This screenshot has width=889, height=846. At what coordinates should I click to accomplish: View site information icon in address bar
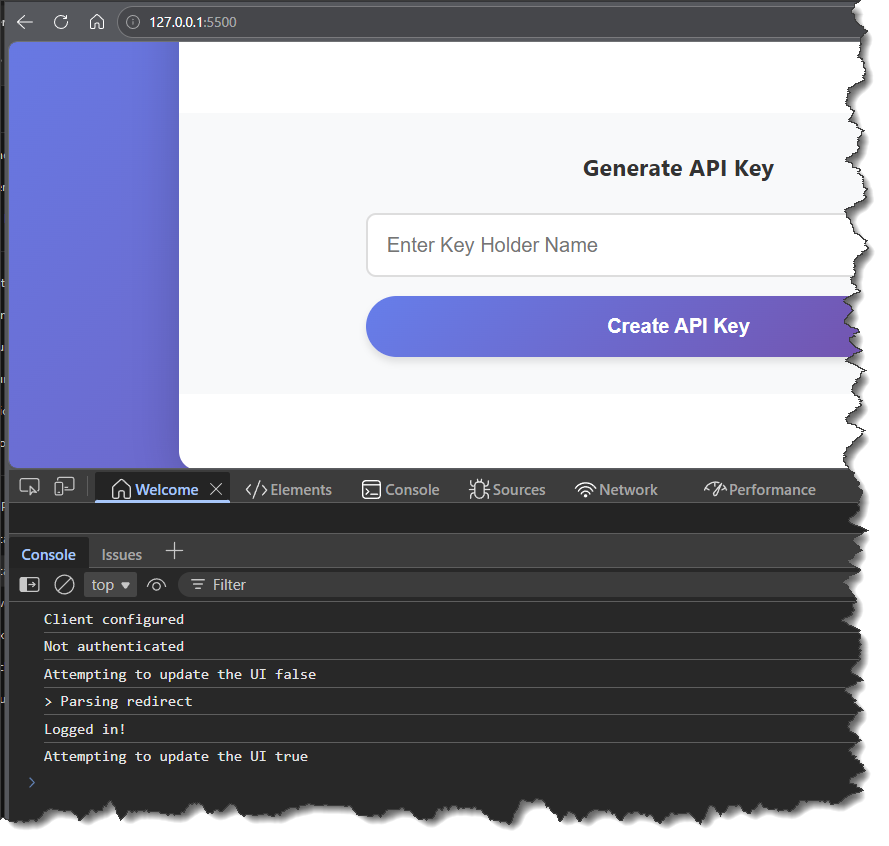(x=133, y=22)
